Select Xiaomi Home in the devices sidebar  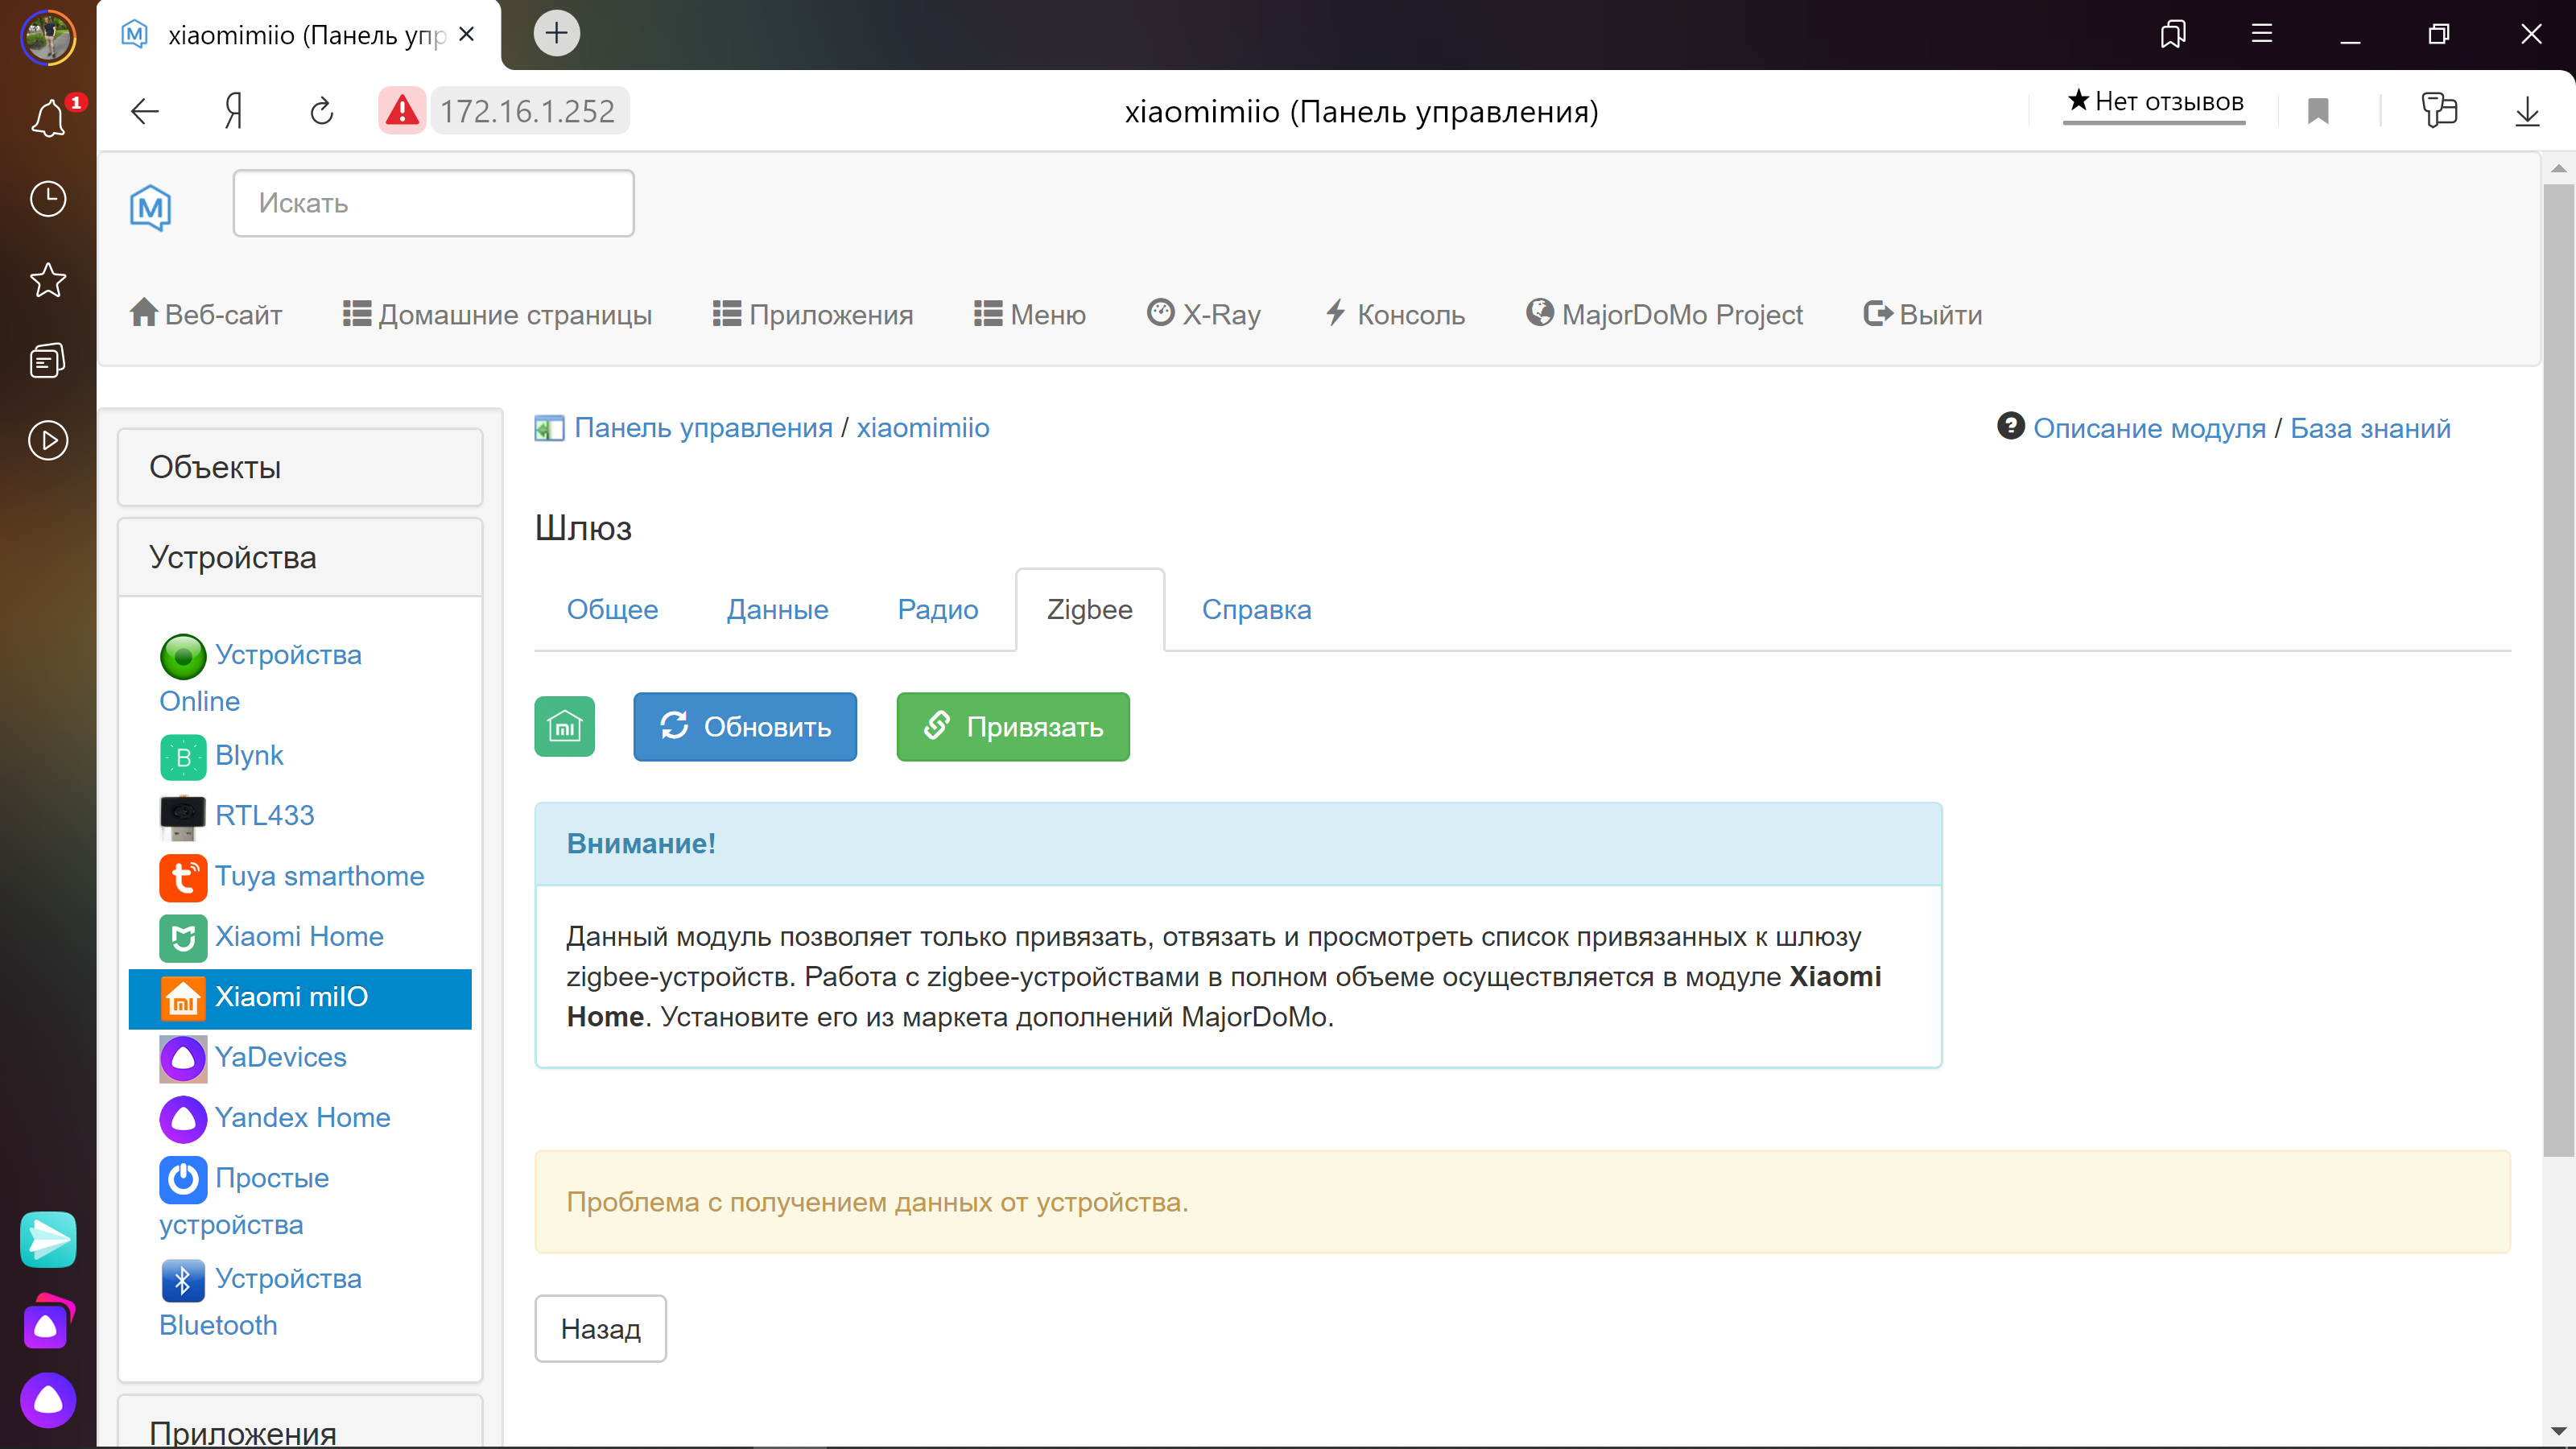[x=300, y=937]
